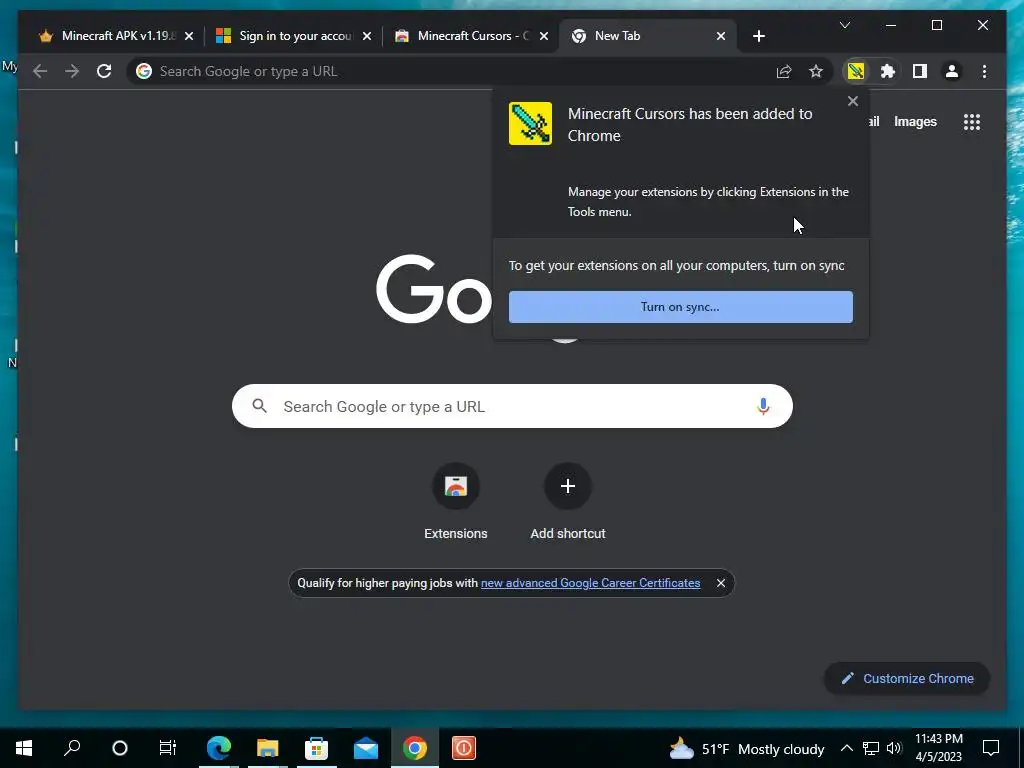Click the Google favicon in the address bar
Viewport: 1024px width, 768px height.
point(144,71)
